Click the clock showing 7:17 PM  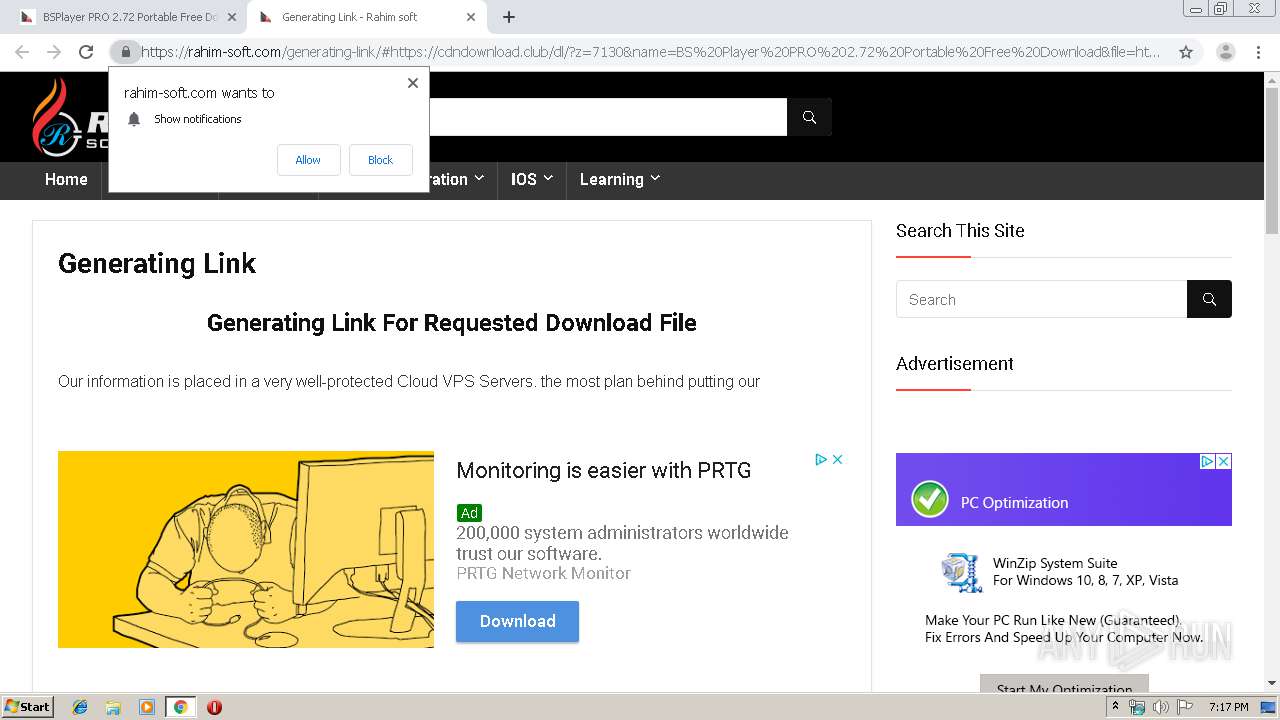click(1228, 707)
